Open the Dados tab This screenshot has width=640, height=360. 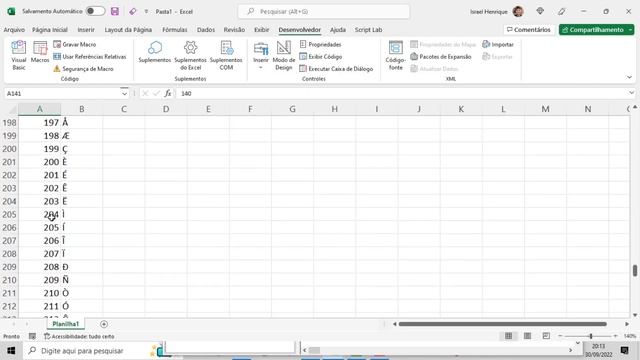coord(206,30)
